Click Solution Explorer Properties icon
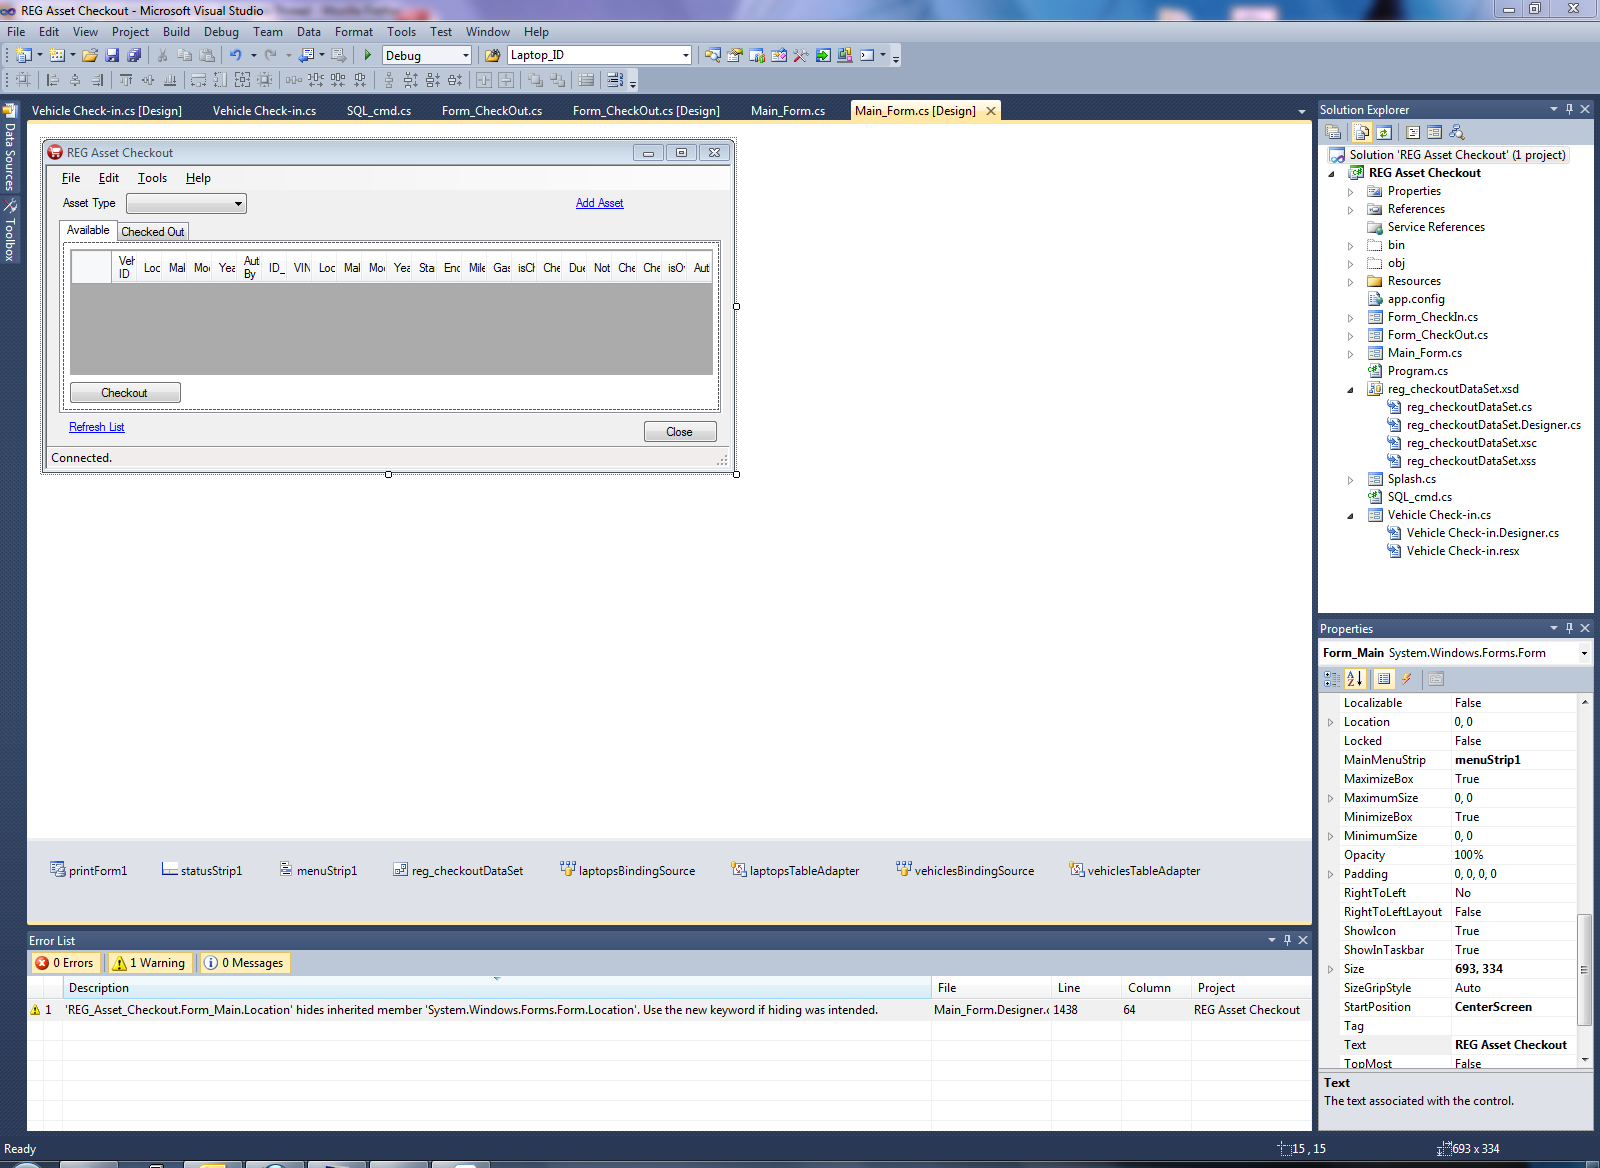The height and width of the screenshot is (1168, 1600). click(x=1333, y=132)
